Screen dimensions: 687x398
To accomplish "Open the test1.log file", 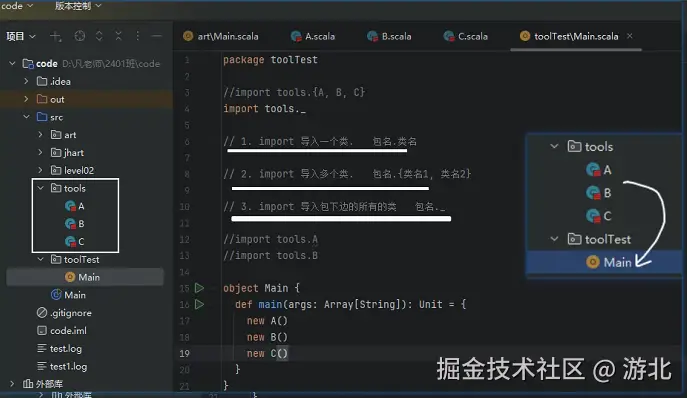I will pyautogui.click(x=62, y=366).
